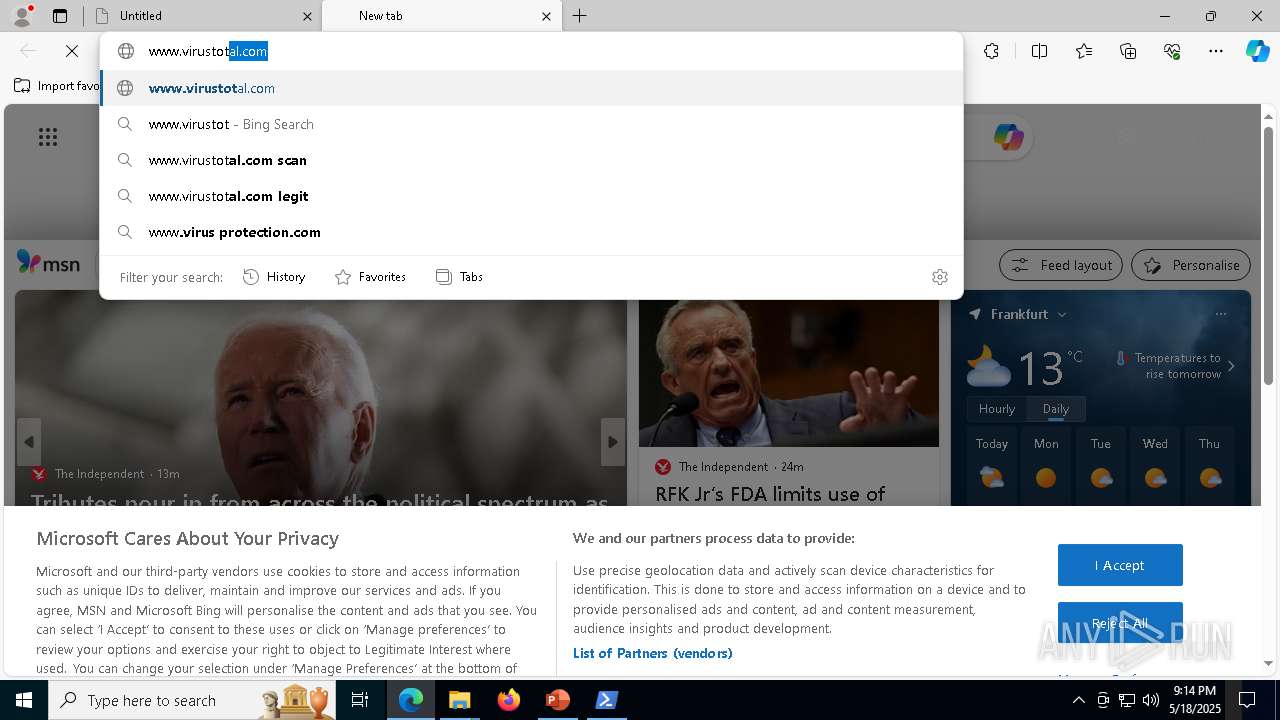Click page vertical scrollbar thumb
The height and width of the screenshot is (720, 1280).
(1269, 254)
